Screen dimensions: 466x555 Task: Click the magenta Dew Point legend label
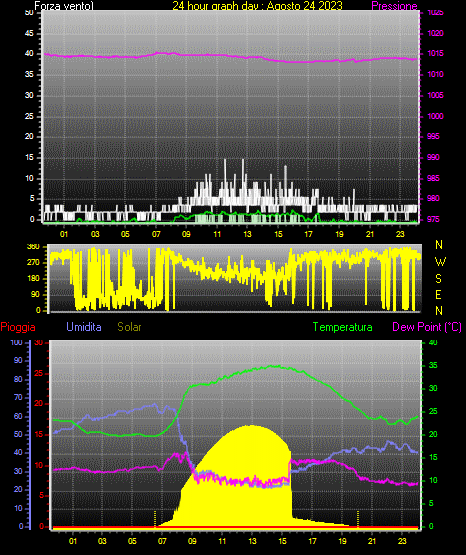427,327
